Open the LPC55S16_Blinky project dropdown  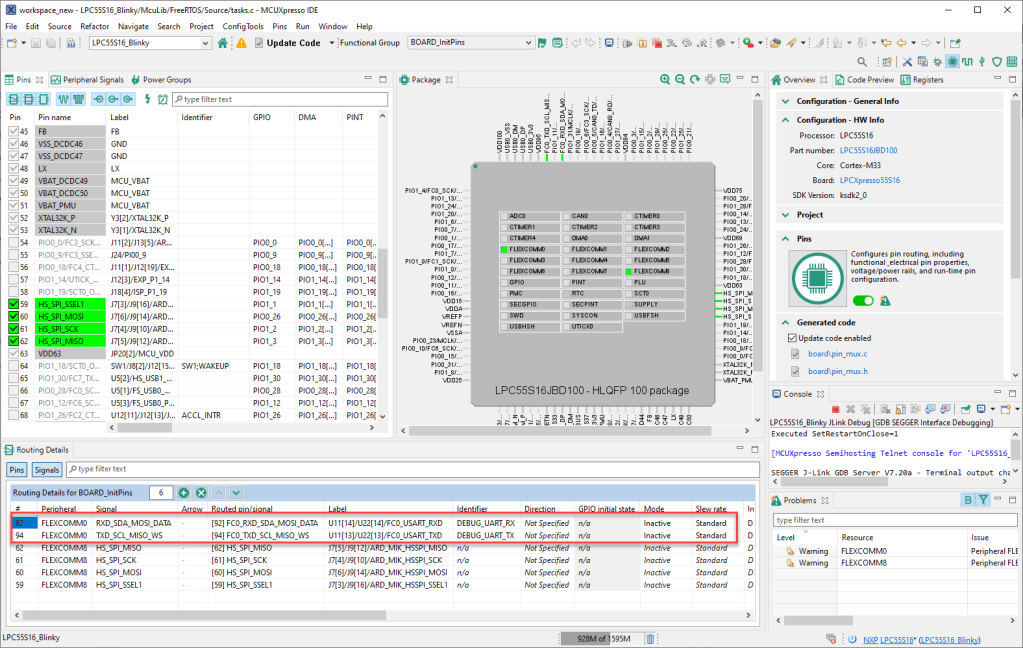coord(206,43)
